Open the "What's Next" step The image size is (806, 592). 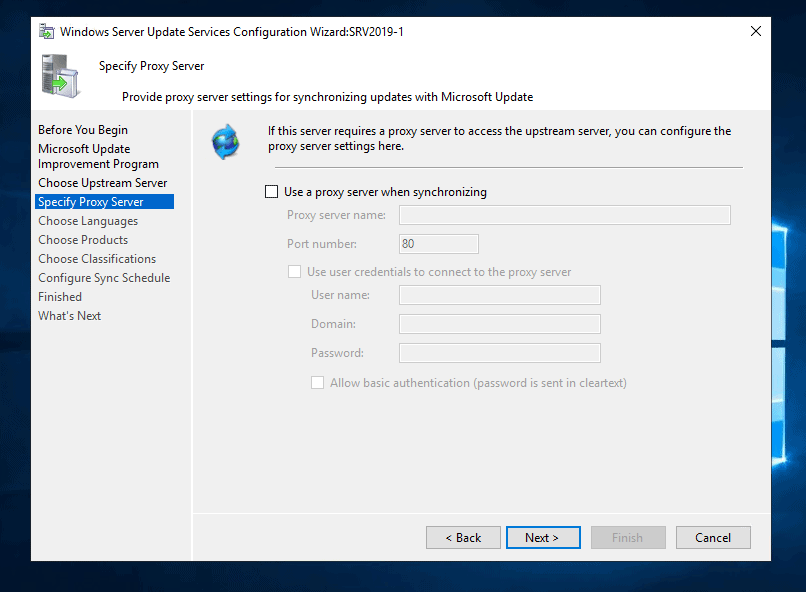pos(69,315)
